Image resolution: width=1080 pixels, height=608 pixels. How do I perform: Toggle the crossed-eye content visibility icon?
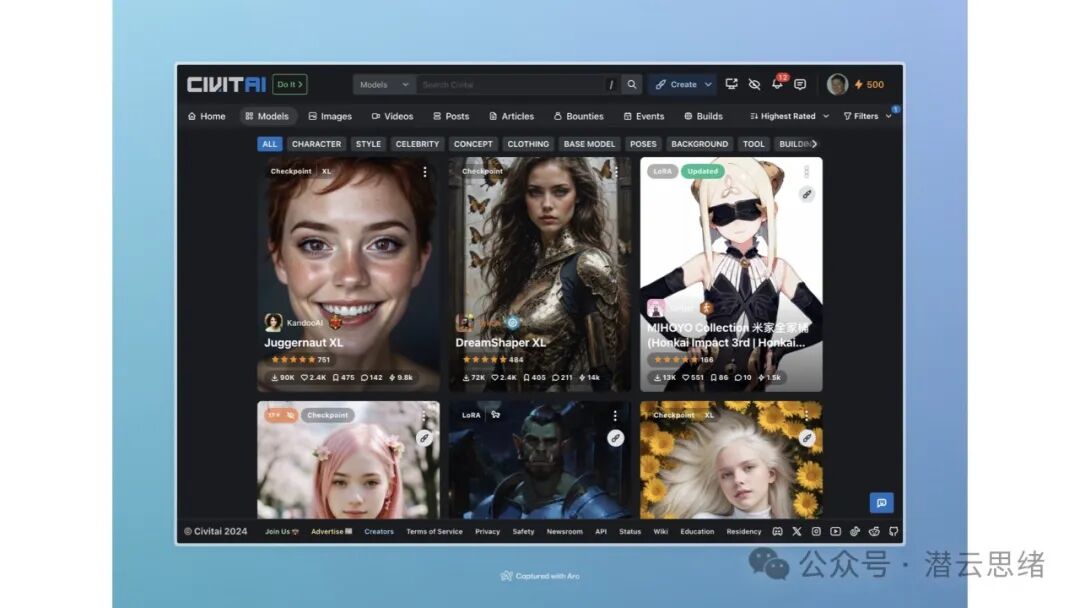tap(754, 85)
